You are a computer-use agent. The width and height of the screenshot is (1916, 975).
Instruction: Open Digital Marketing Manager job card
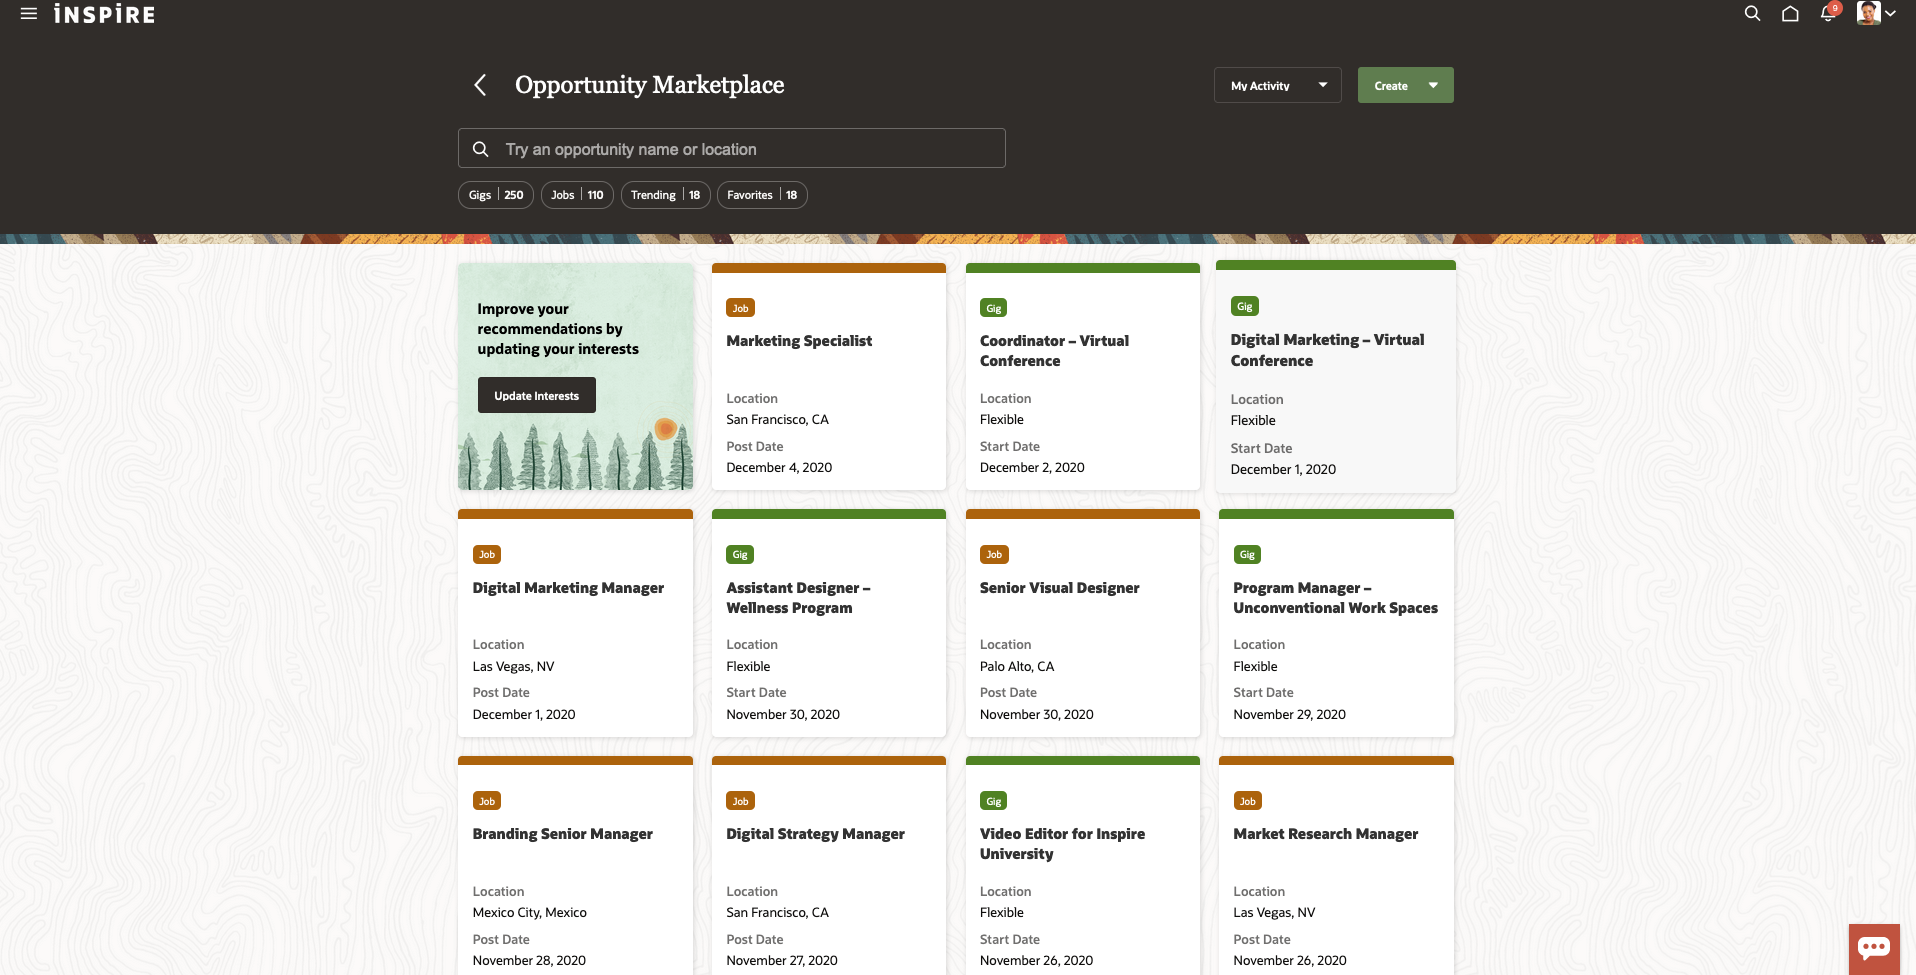click(568, 588)
